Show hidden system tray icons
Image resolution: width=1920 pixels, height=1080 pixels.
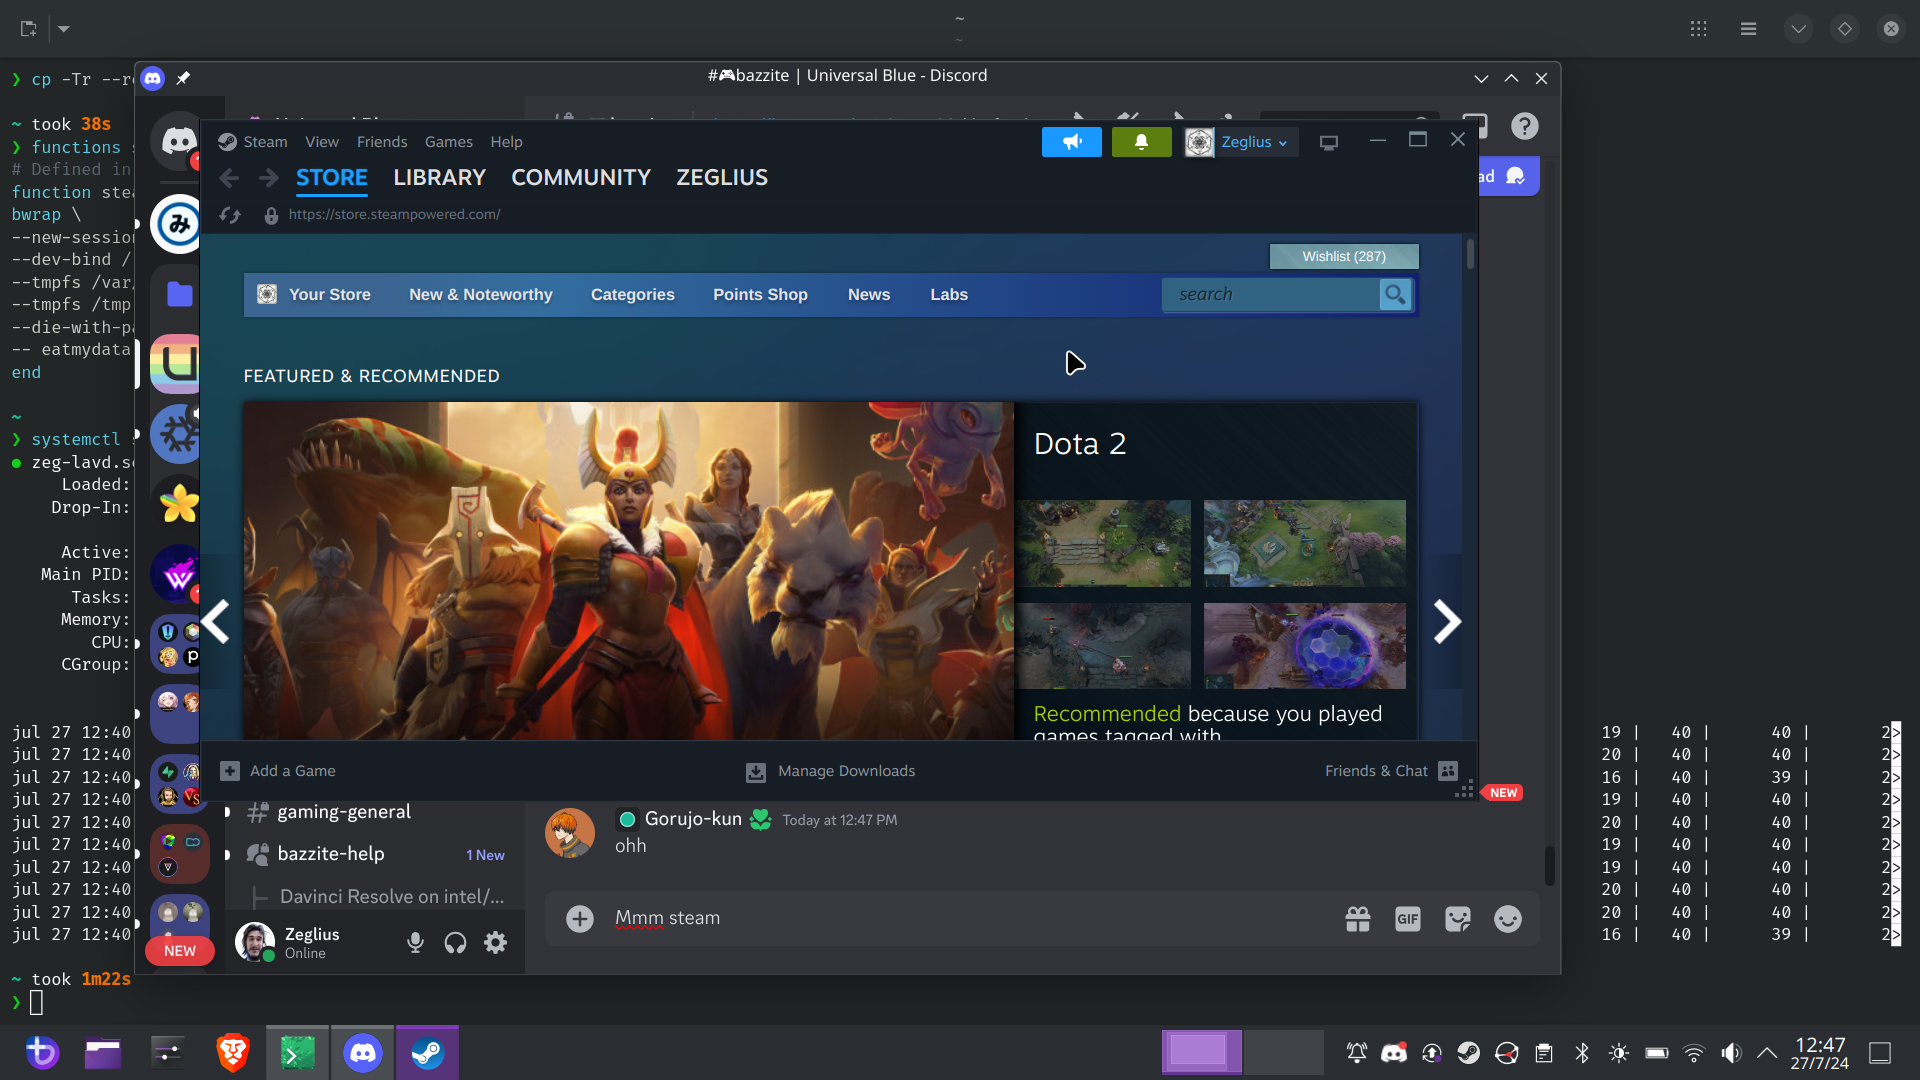click(1767, 1053)
